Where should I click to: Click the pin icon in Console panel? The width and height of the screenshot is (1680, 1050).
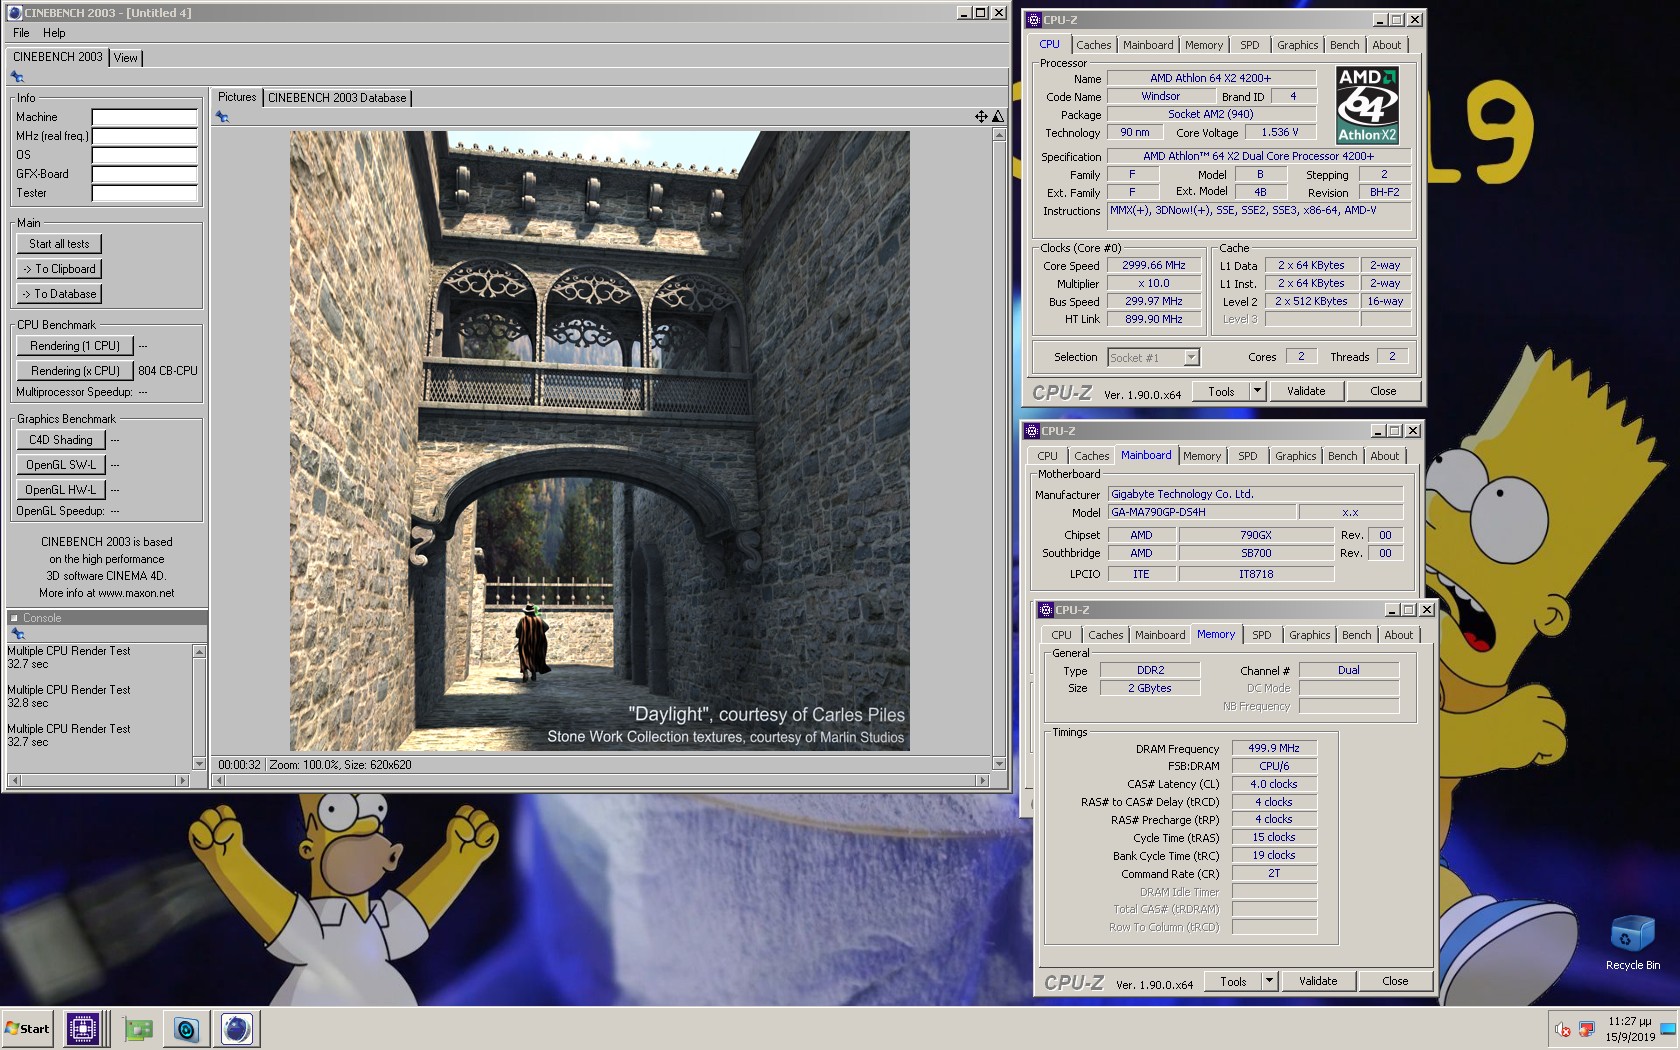click(17, 634)
